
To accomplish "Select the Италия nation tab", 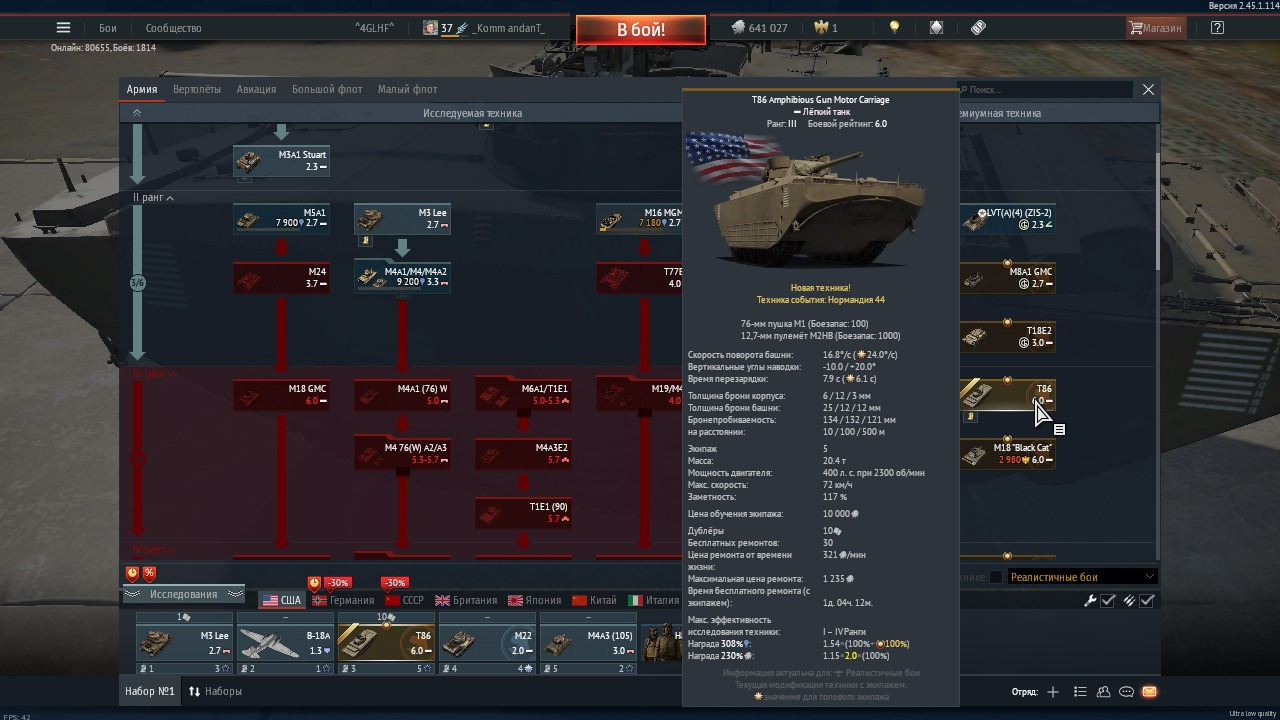I will click(x=654, y=600).
